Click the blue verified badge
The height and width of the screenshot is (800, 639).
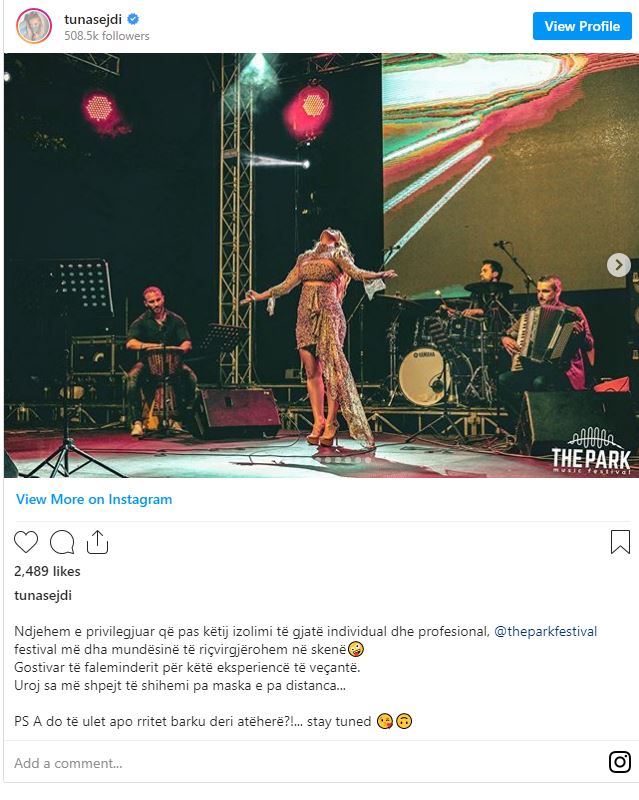[x=133, y=19]
